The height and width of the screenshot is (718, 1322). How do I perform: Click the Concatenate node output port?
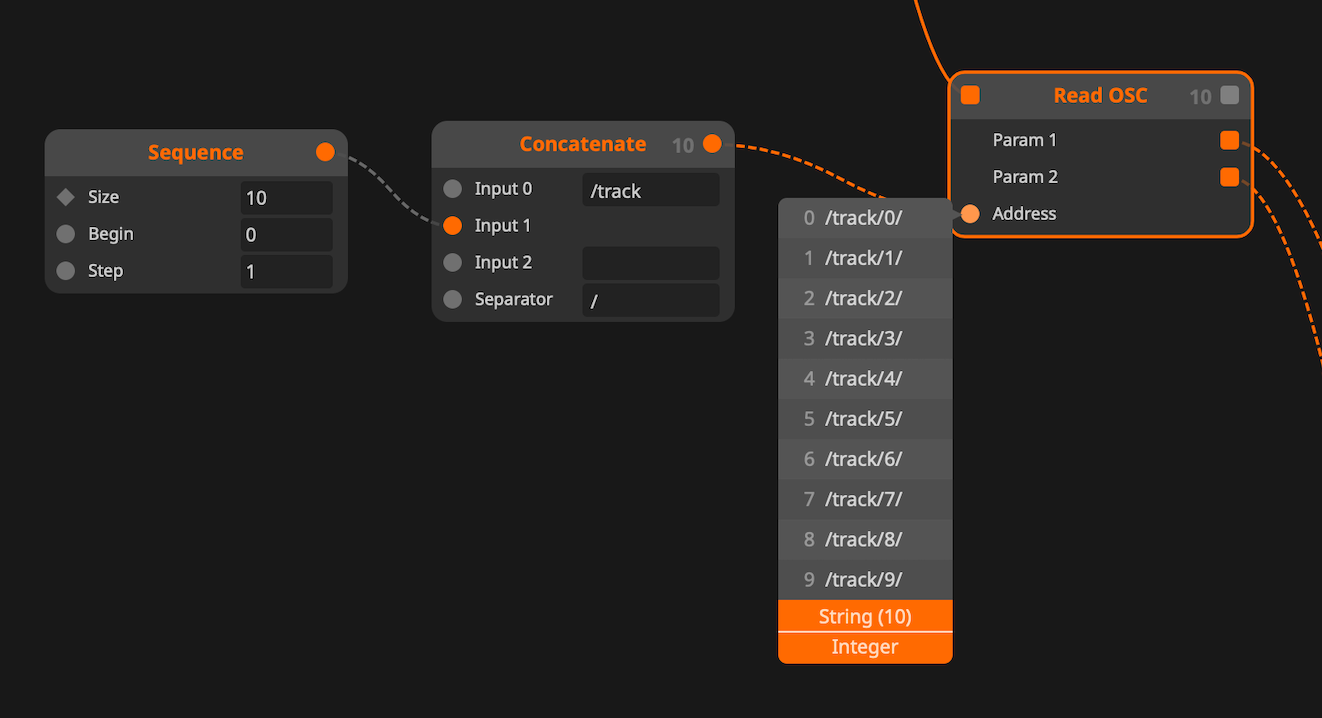point(712,144)
